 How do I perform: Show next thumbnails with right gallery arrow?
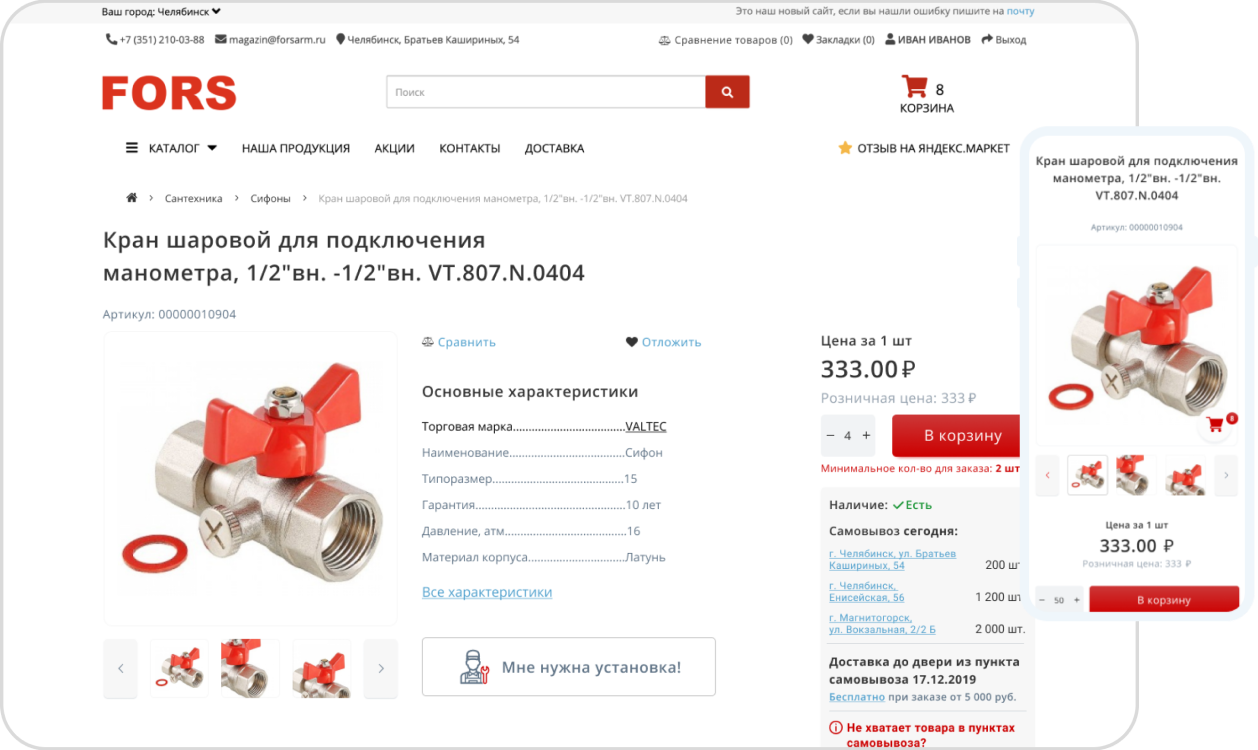tap(381, 668)
